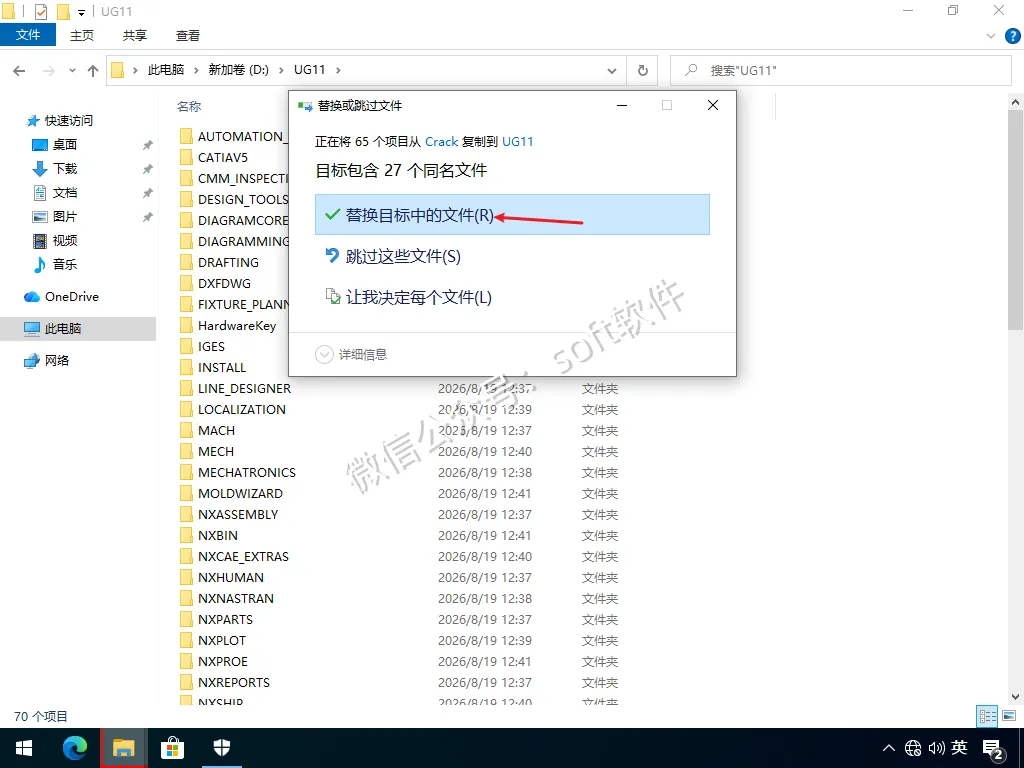The width and height of the screenshot is (1024, 768).
Task: Select the NXPARTS folder
Action: click(x=225, y=619)
